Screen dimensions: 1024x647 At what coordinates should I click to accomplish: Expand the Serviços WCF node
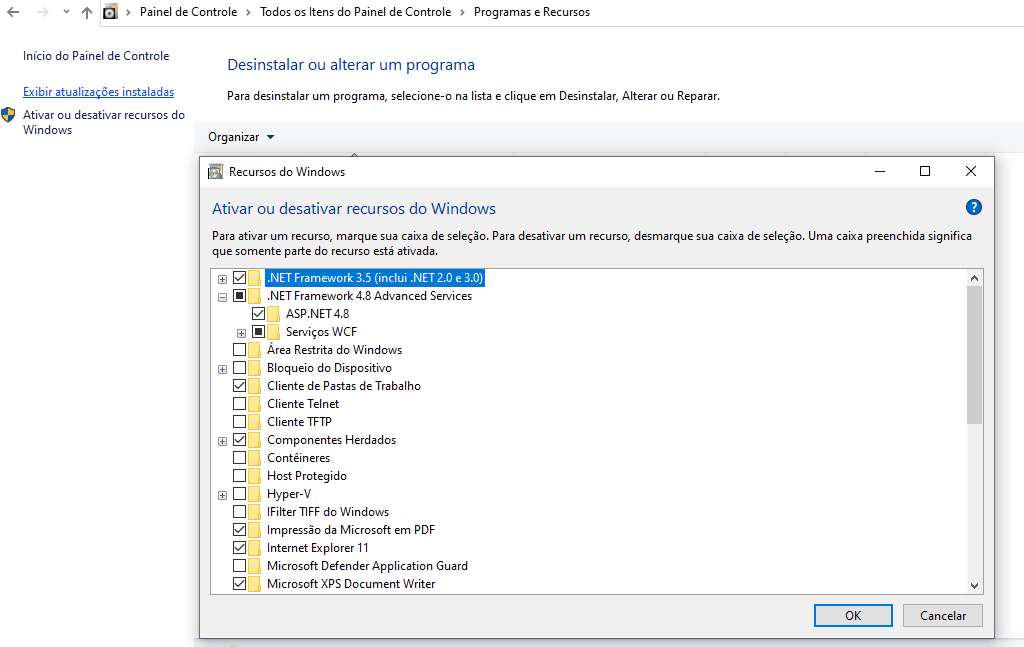click(242, 334)
